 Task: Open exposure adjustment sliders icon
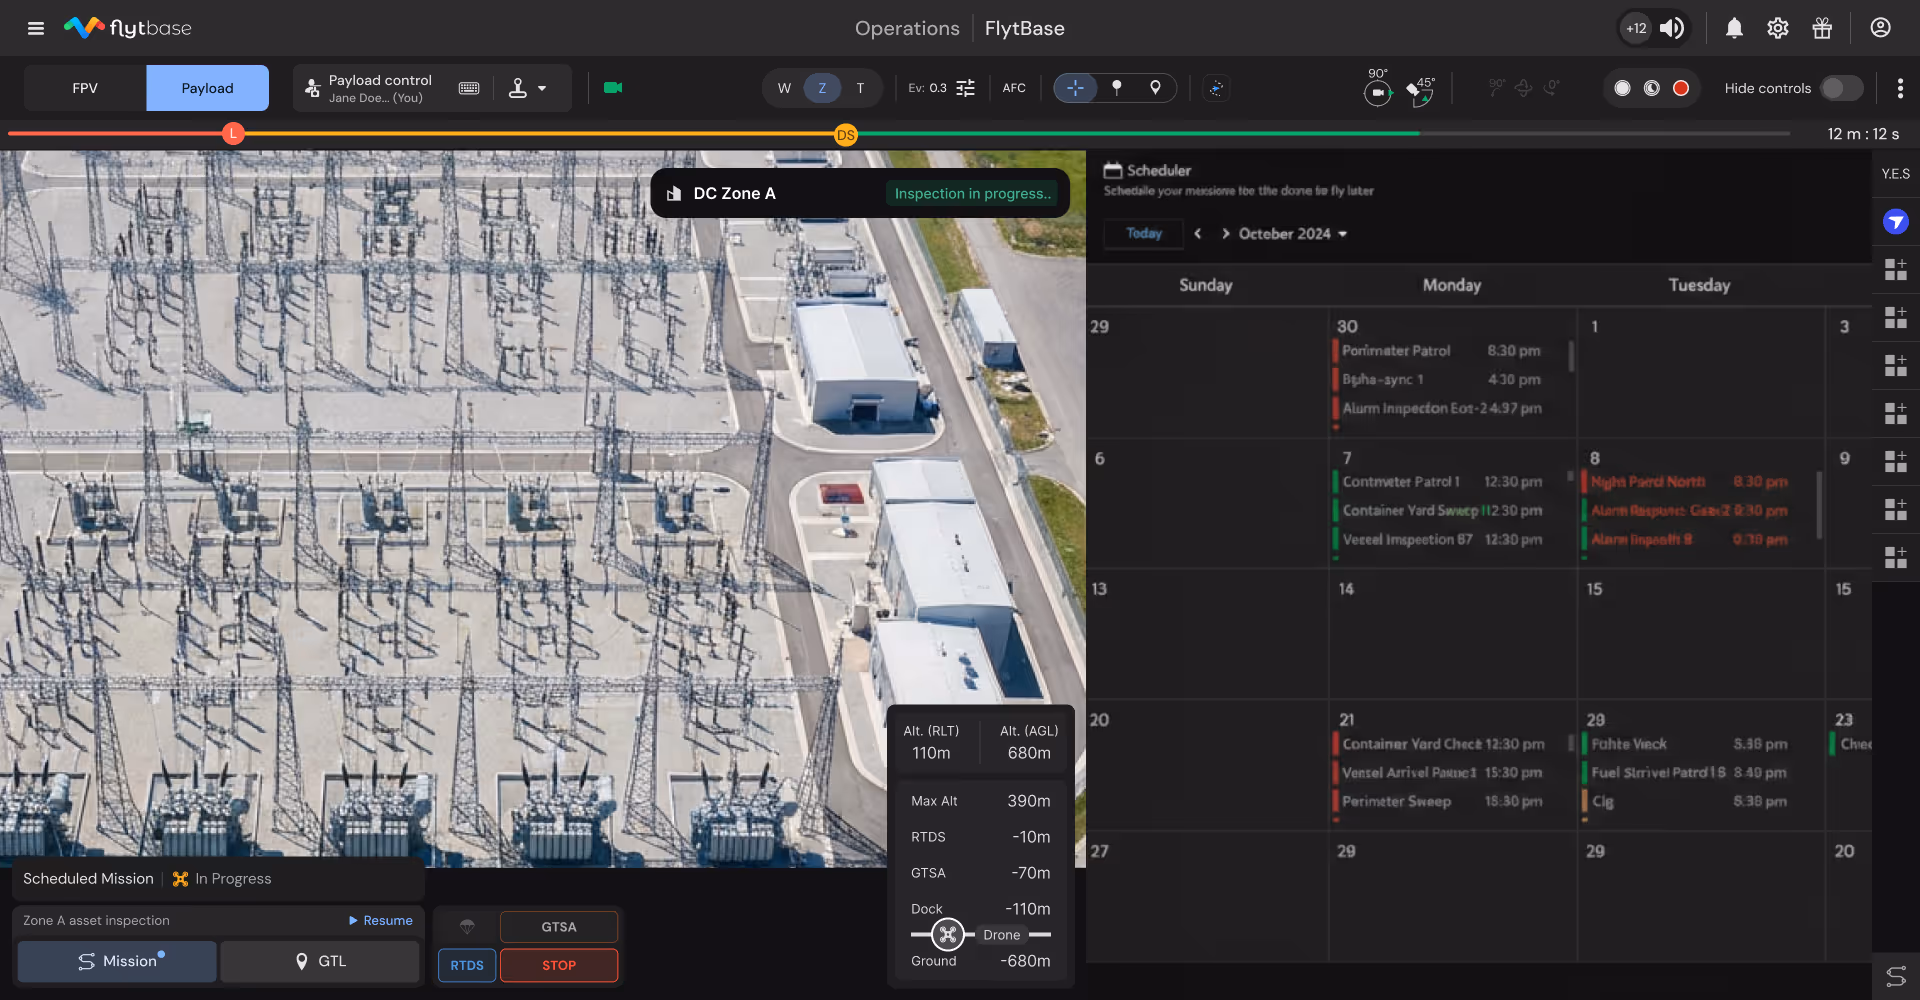(x=965, y=88)
